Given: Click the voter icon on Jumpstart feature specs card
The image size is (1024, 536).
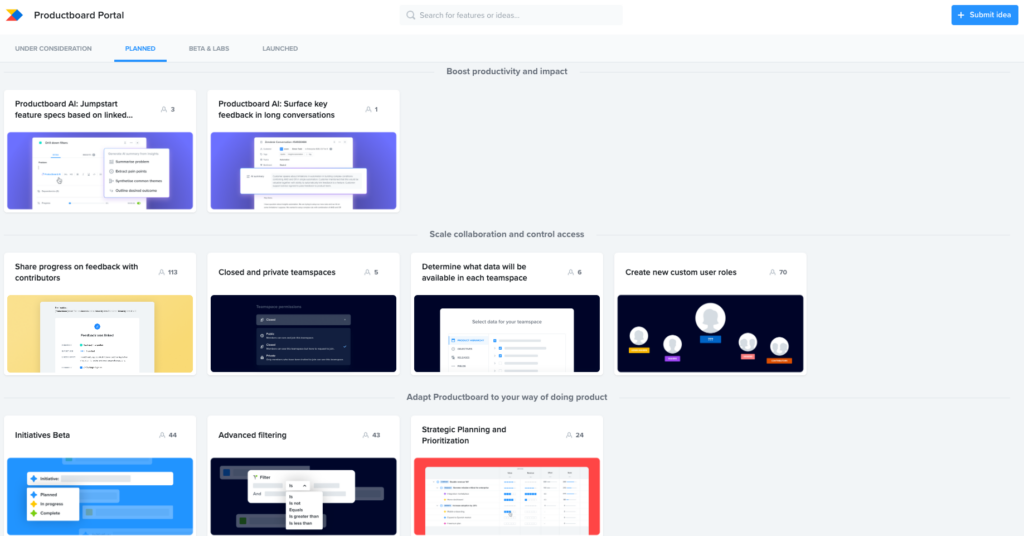Looking at the screenshot, I should tap(164, 109).
